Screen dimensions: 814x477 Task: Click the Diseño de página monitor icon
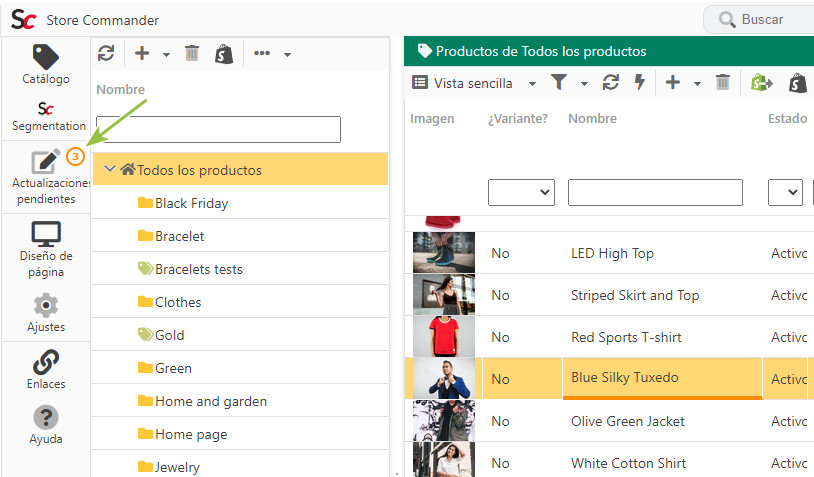pyautogui.click(x=46, y=234)
